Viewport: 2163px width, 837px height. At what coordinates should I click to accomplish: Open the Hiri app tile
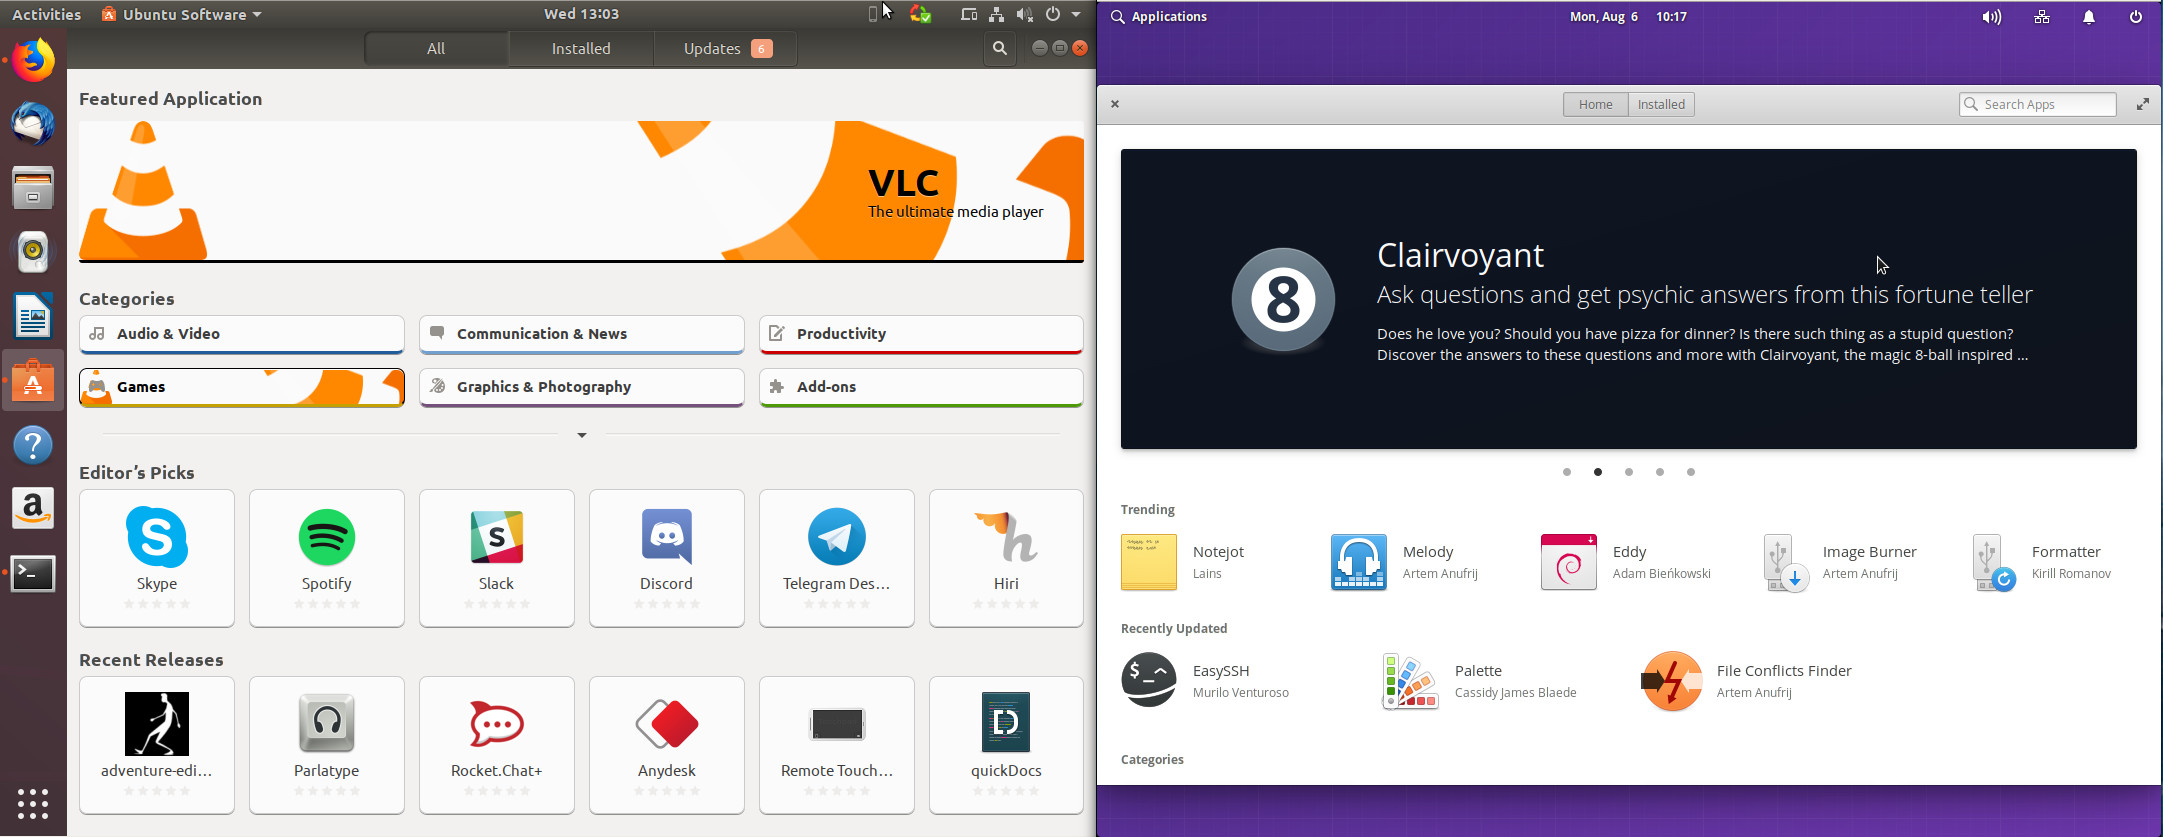coord(1006,558)
